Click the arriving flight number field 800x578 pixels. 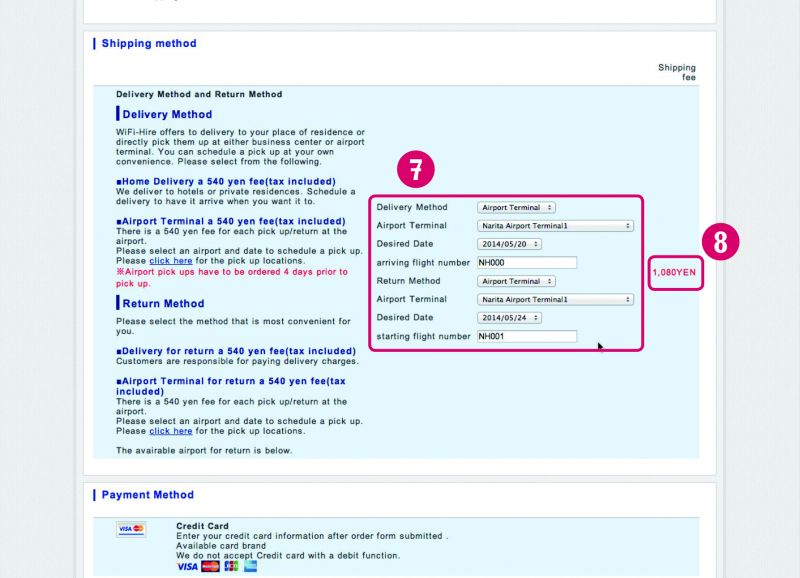point(527,263)
